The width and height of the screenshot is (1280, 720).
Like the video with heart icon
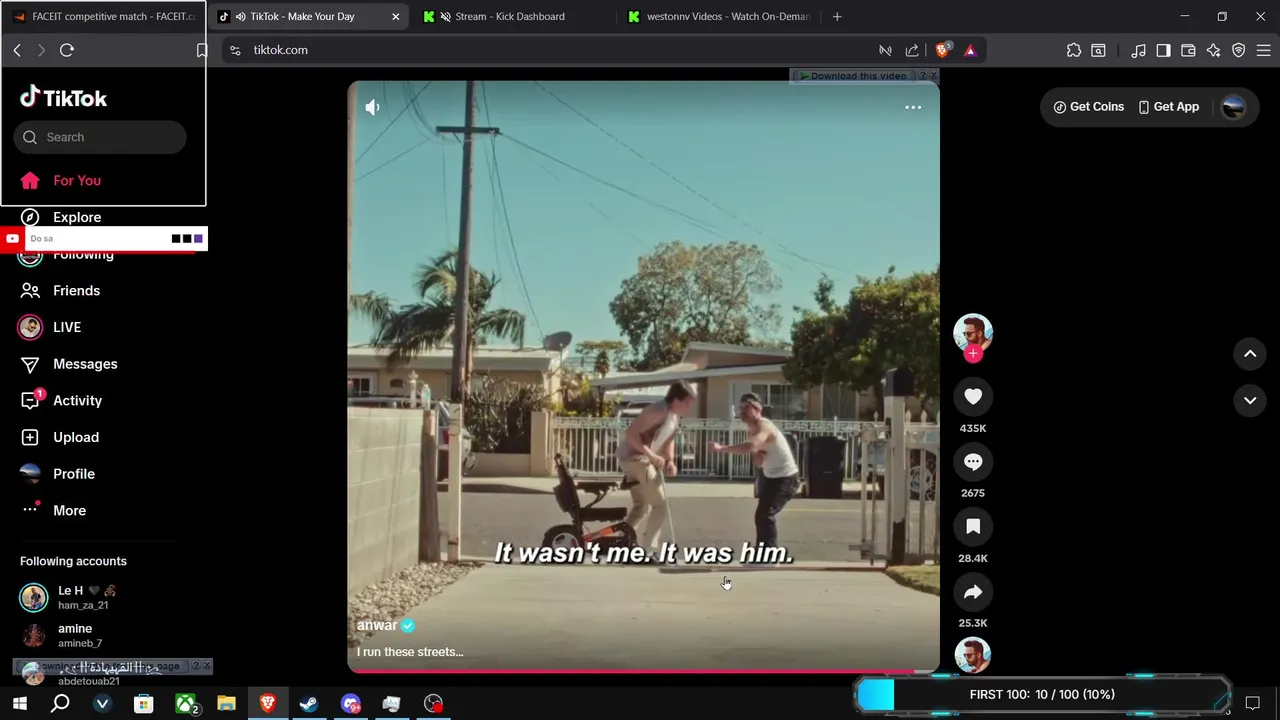[x=973, y=397]
